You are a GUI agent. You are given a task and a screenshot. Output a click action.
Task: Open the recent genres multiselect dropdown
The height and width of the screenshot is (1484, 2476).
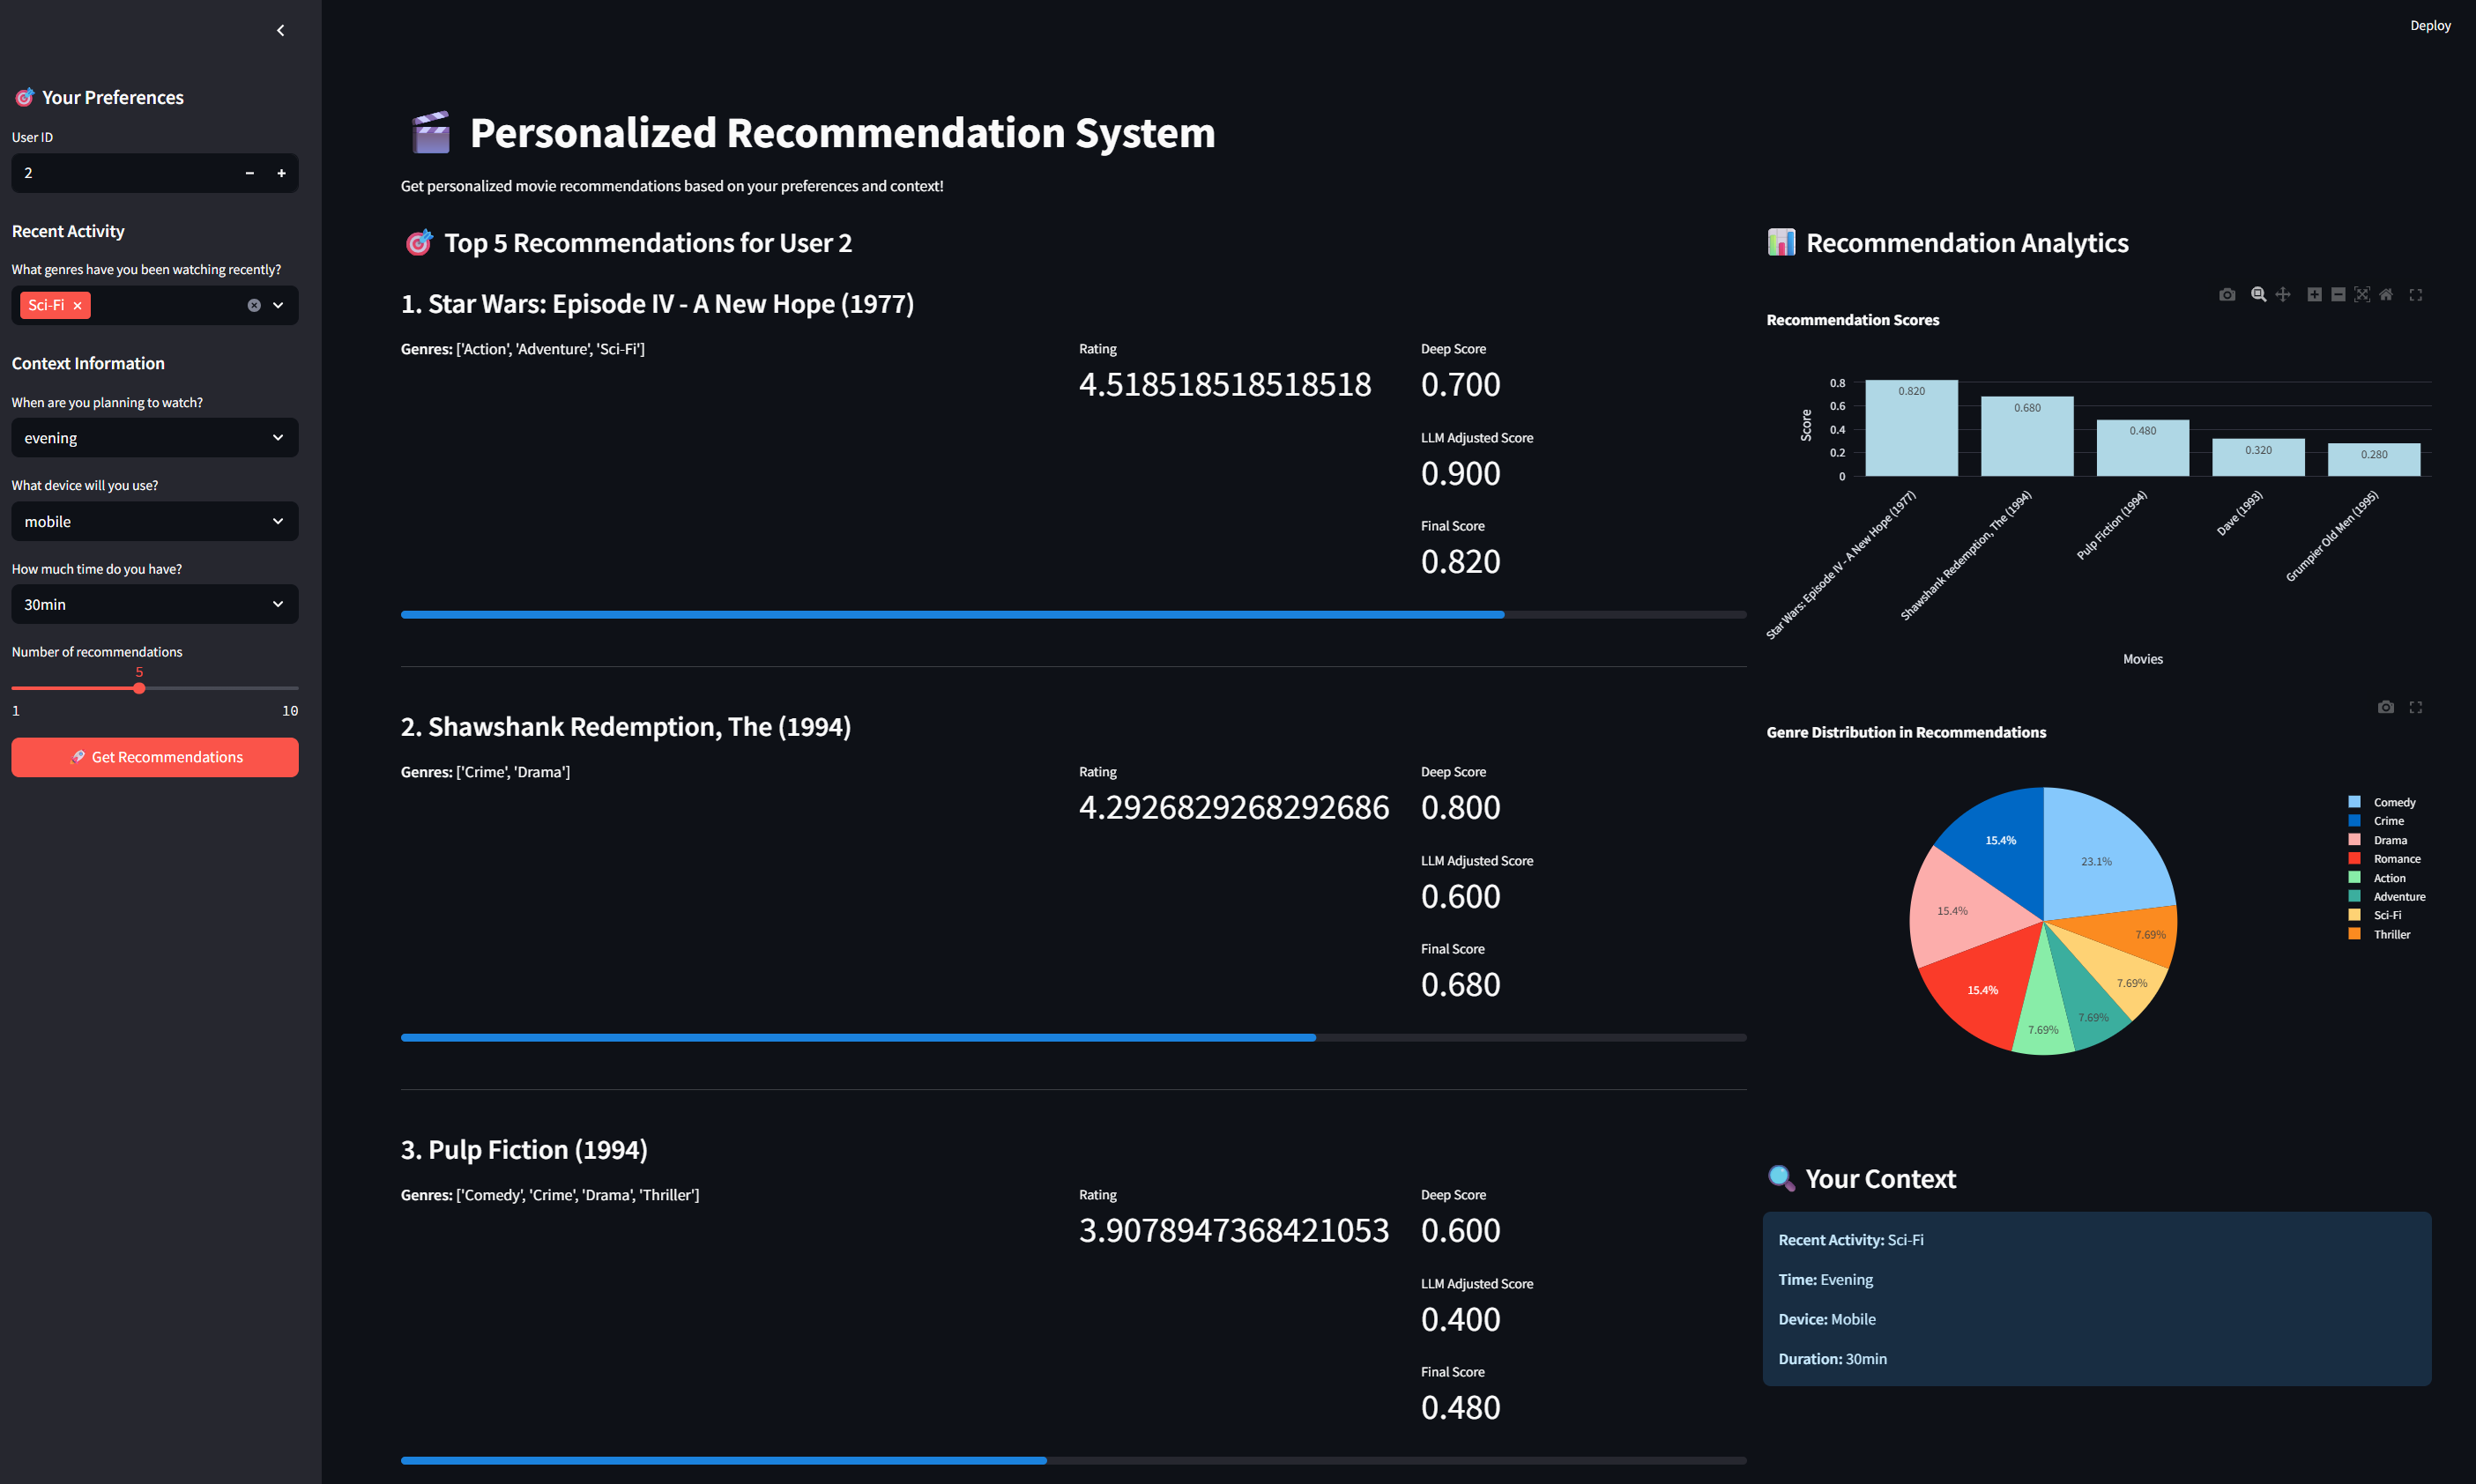pos(278,305)
